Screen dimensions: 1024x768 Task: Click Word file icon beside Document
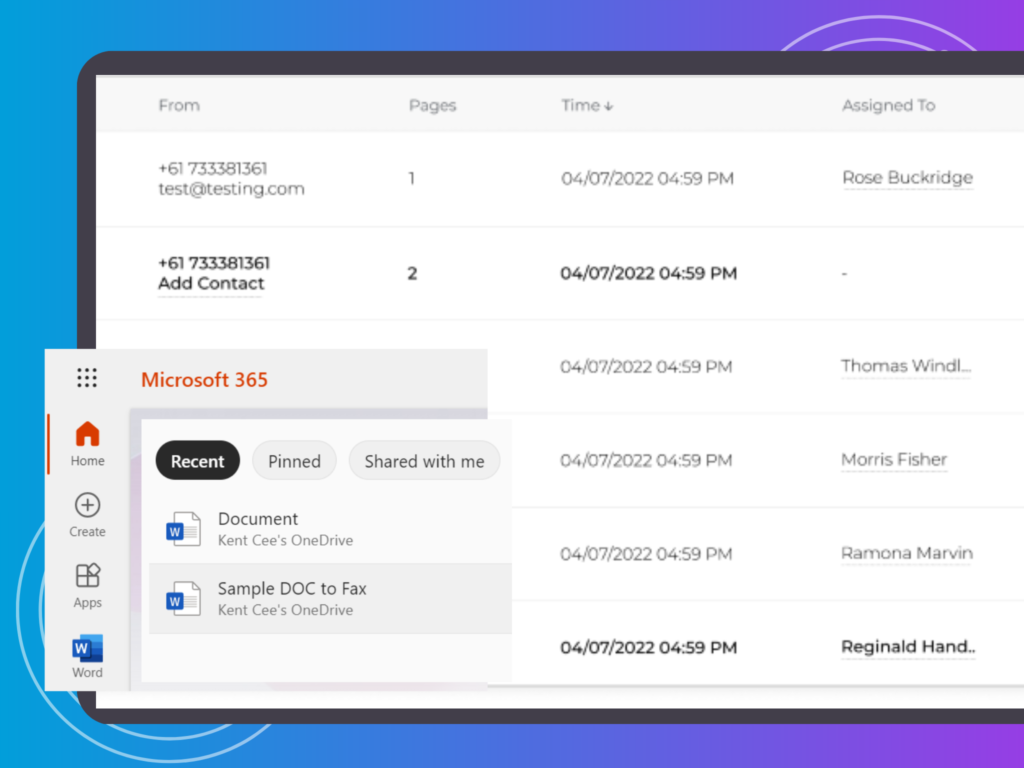pos(184,529)
